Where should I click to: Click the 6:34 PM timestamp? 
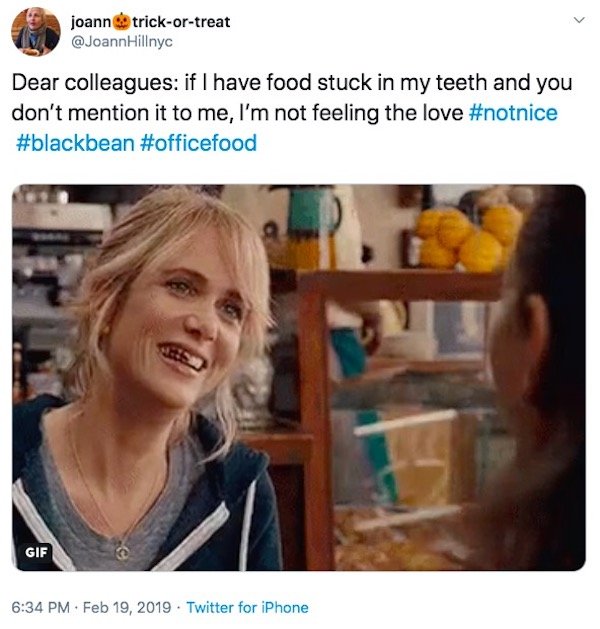click(x=41, y=607)
